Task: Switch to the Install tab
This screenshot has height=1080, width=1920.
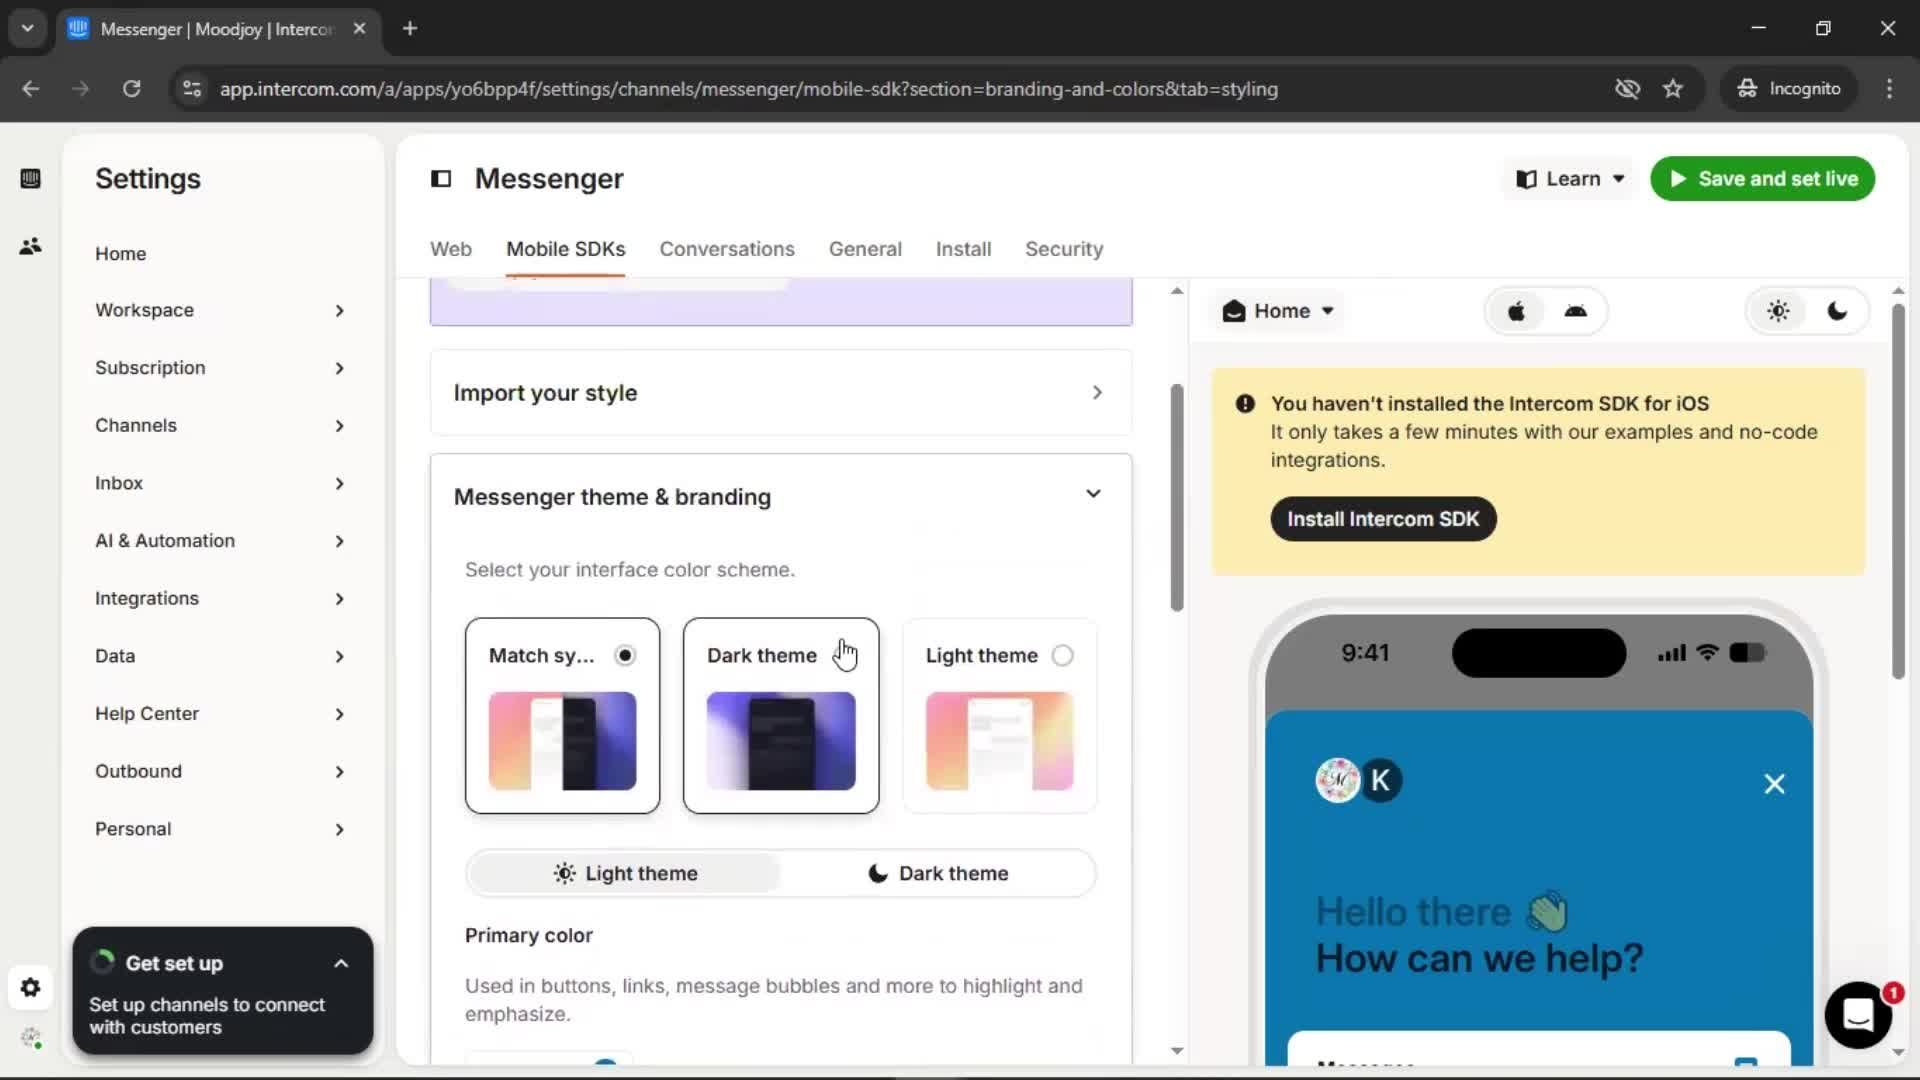Action: pos(963,249)
